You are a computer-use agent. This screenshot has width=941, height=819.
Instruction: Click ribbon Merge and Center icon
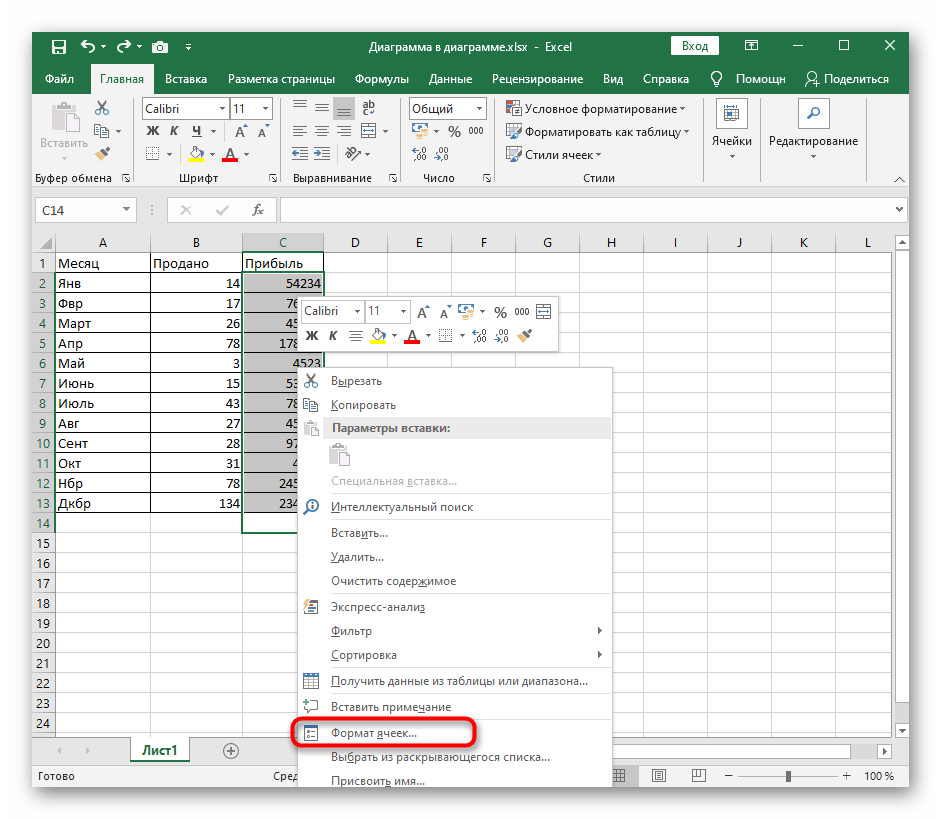coord(368,131)
